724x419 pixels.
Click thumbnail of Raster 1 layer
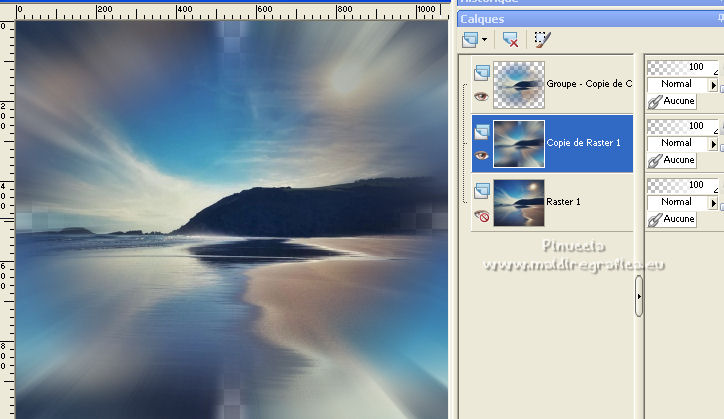coord(519,203)
